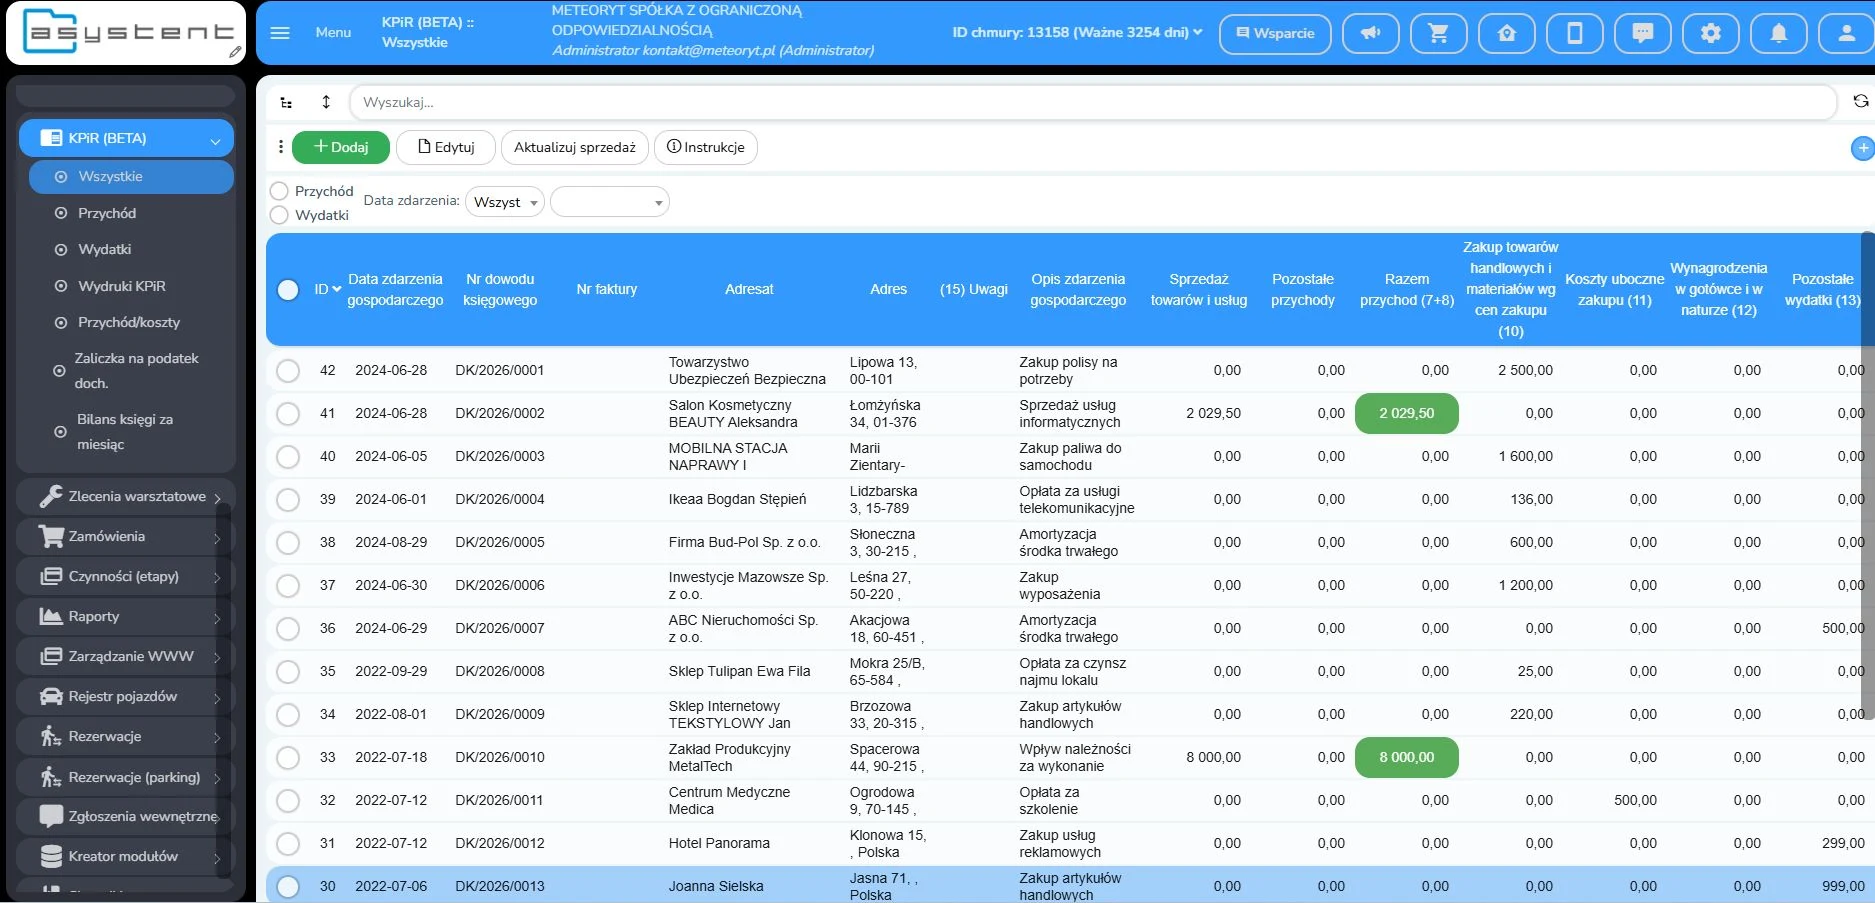Click the Edytuj button

[x=446, y=147]
